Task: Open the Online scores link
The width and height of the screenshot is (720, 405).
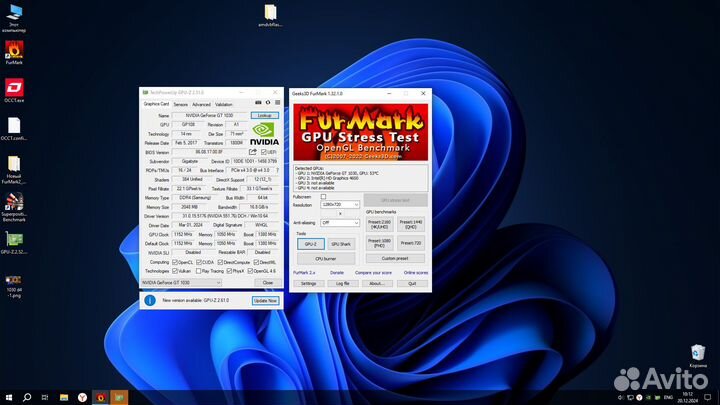Action: pyautogui.click(x=416, y=273)
